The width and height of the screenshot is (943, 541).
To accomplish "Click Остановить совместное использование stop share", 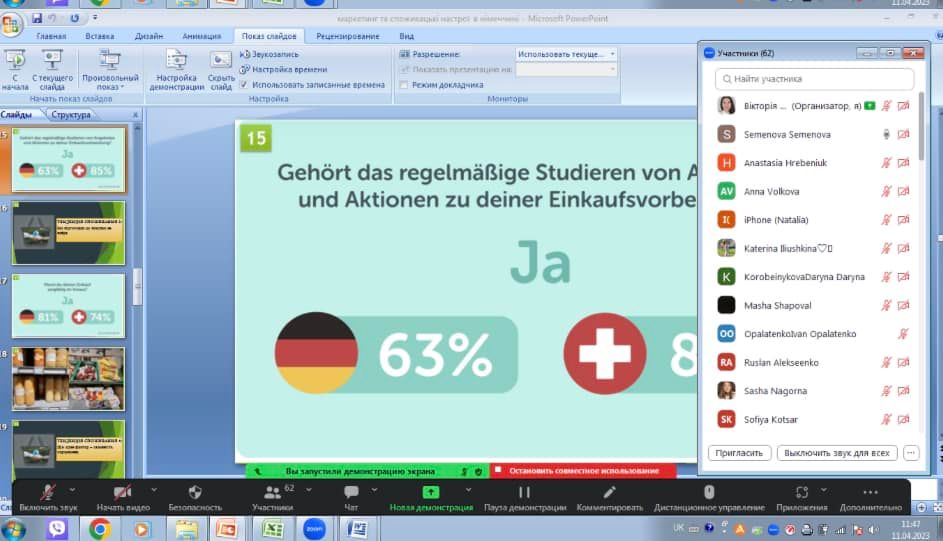I will (583, 471).
